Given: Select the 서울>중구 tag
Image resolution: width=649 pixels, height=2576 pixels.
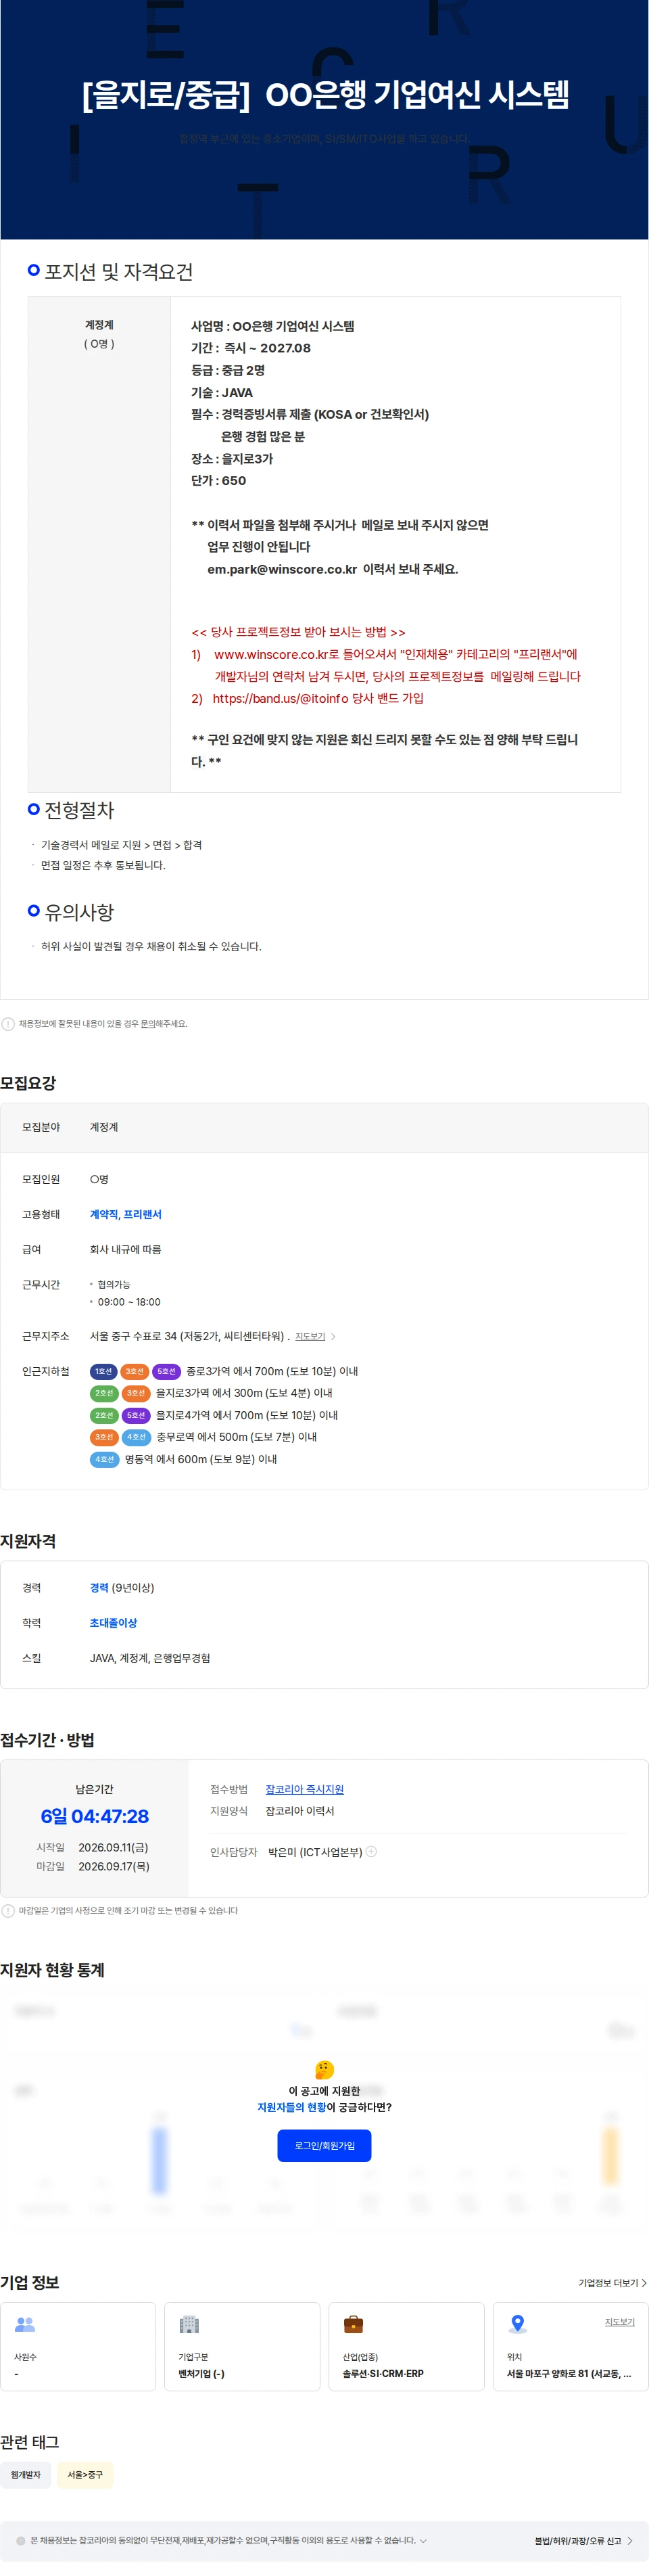Looking at the screenshot, I should 85,2475.
